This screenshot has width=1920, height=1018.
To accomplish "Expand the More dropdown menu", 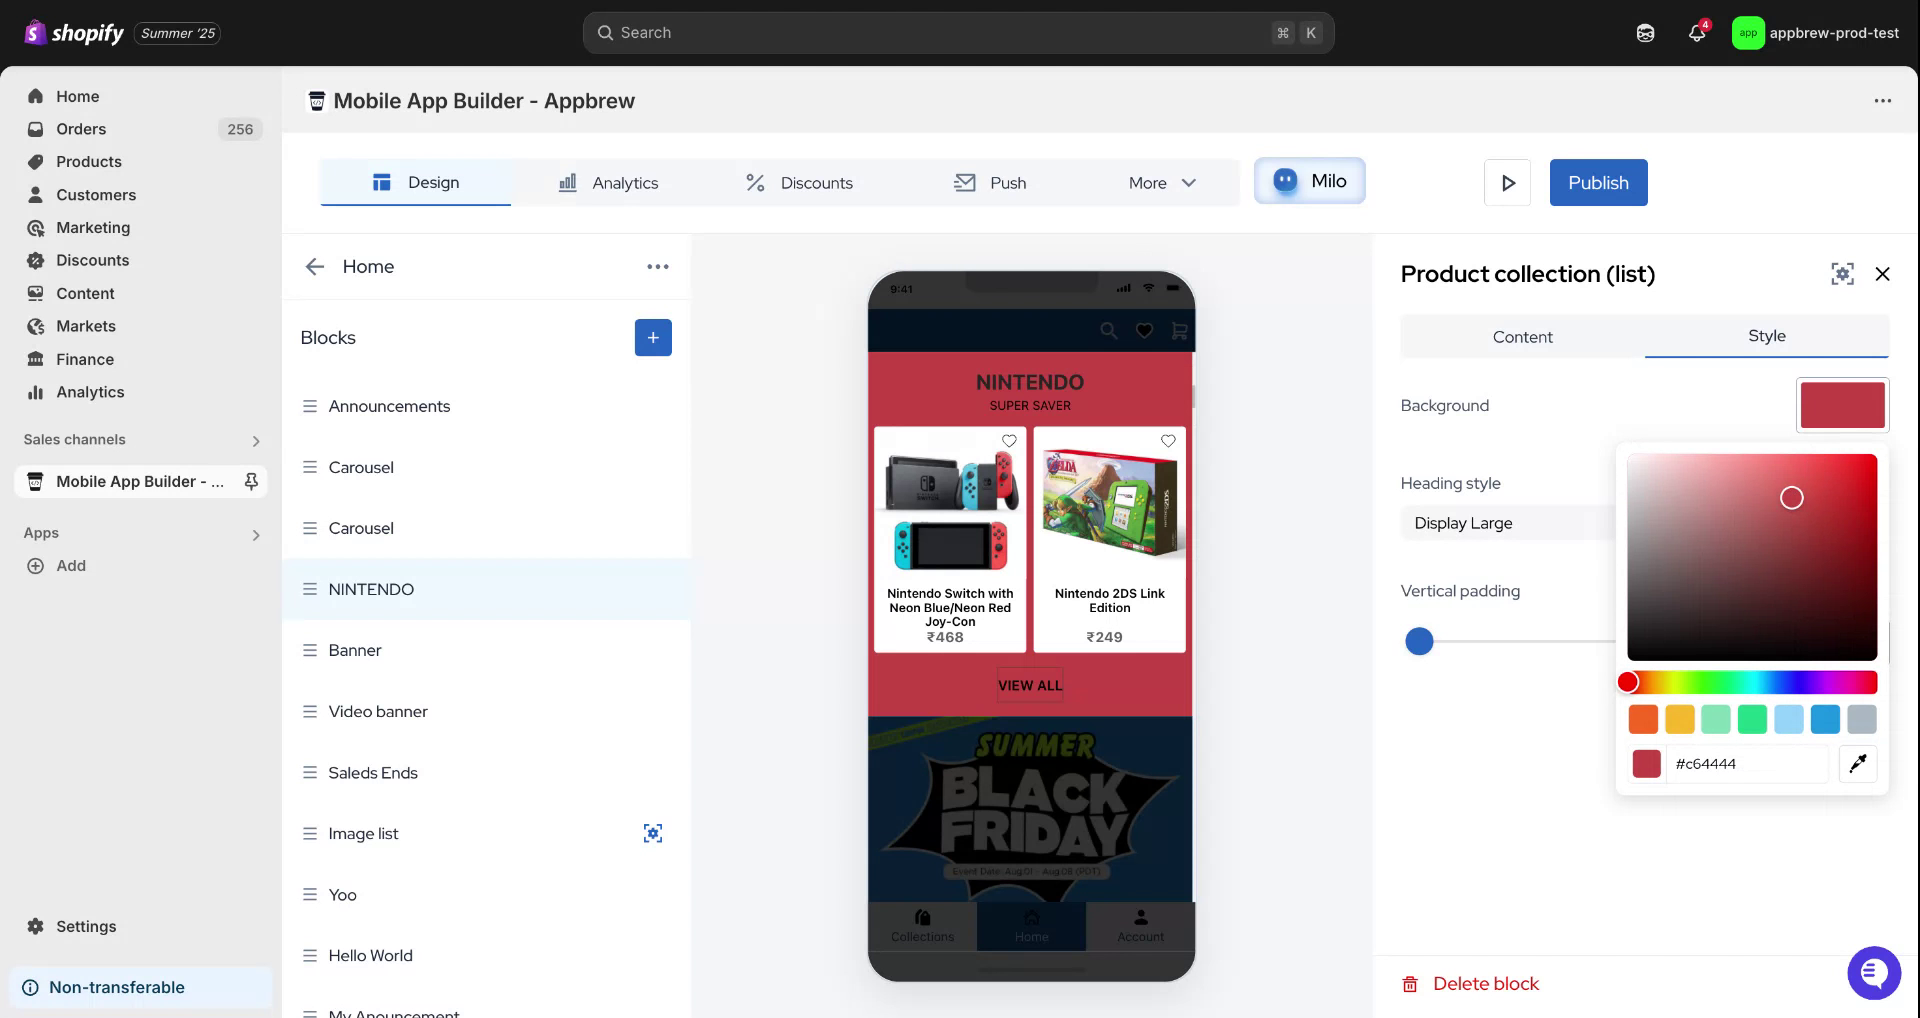I will [x=1162, y=183].
